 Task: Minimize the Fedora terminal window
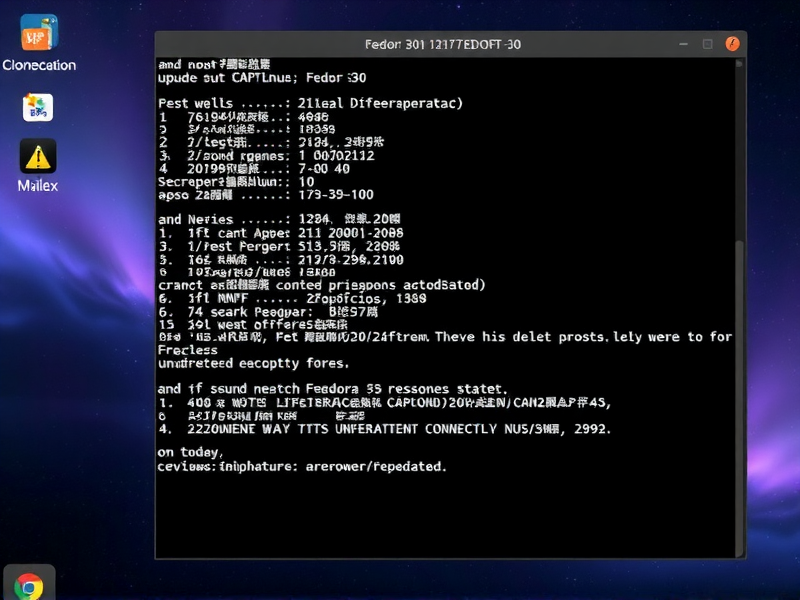click(683, 44)
